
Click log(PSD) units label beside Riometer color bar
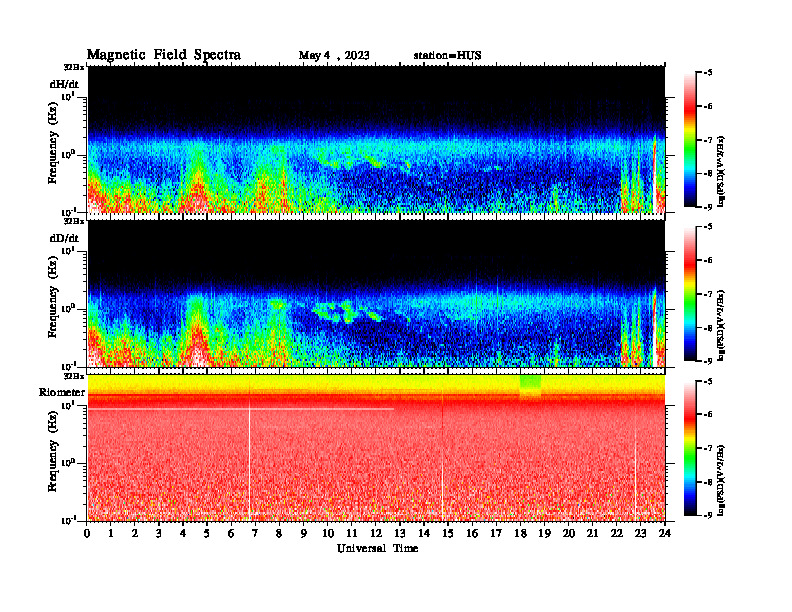[x=721, y=480]
